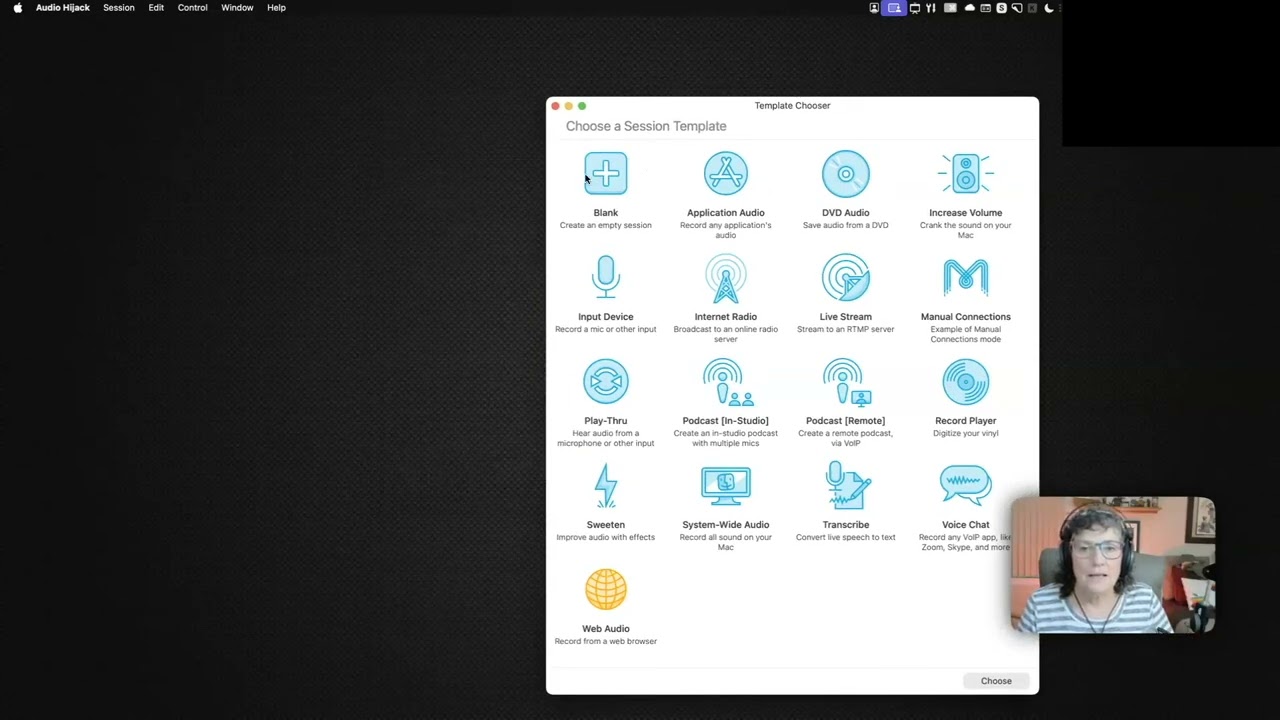Click the crescent moon icon in the menu bar
The height and width of the screenshot is (720, 1280).
1049,8
